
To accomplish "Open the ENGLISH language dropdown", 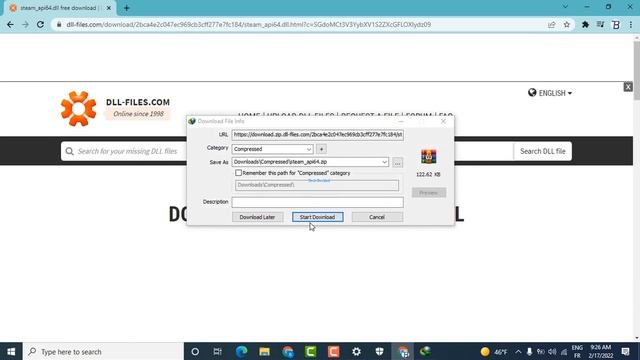I will (x=550, y=93).
